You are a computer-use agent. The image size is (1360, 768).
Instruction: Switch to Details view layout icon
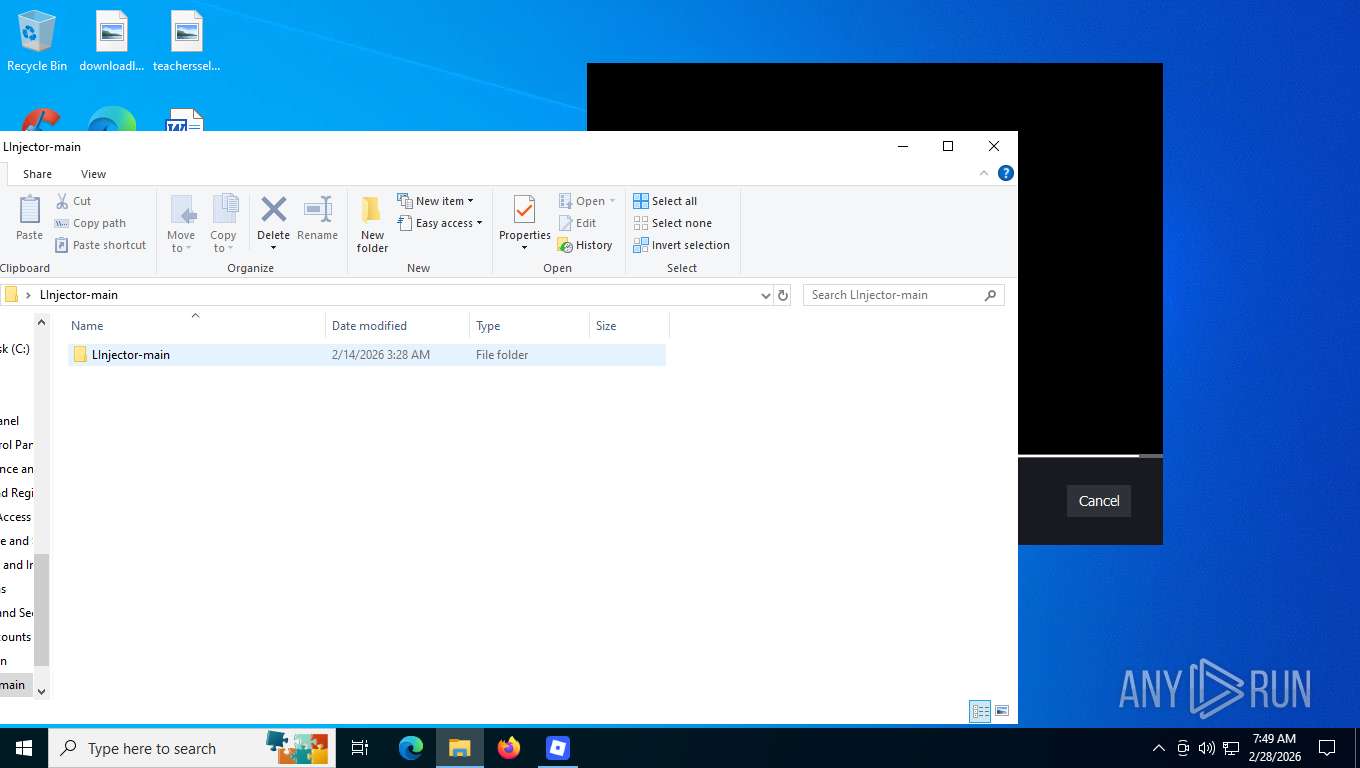(980, 711)
